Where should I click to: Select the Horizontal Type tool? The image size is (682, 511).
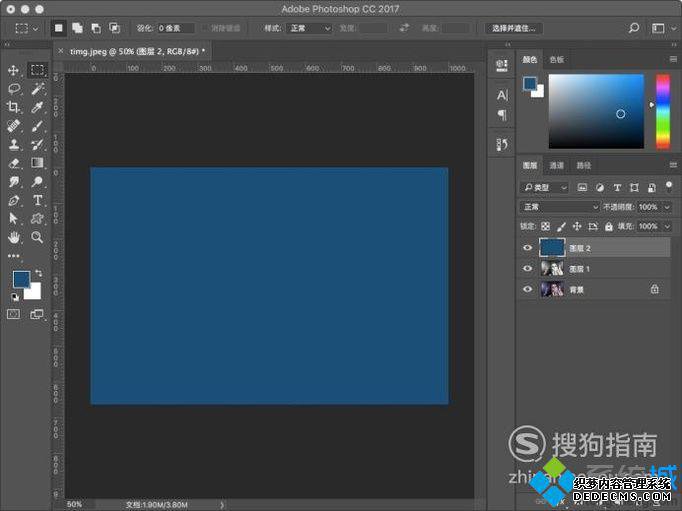click(37, 200)
